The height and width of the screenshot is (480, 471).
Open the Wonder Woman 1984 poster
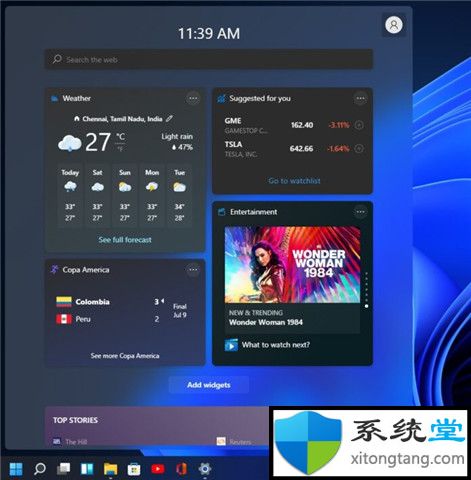[x=292, y=264]
